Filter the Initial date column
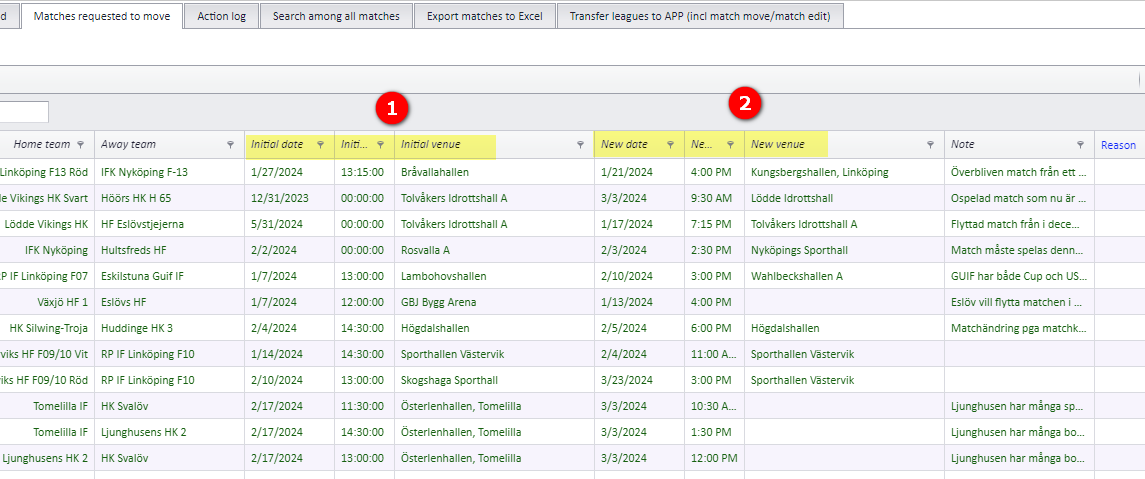This screenshot has width=1145, height=479. (320, 145)
